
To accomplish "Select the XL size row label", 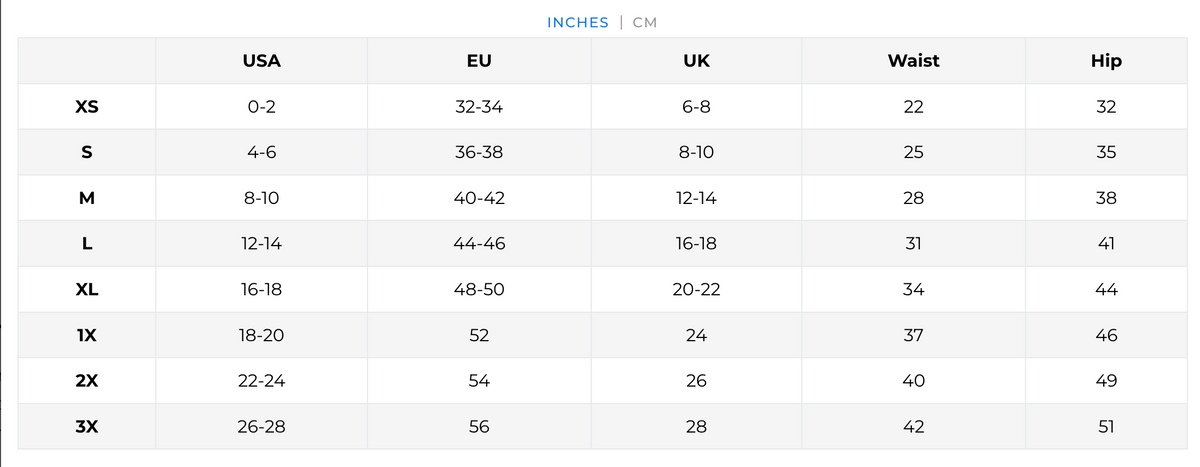I will click(x=87, y=290).
